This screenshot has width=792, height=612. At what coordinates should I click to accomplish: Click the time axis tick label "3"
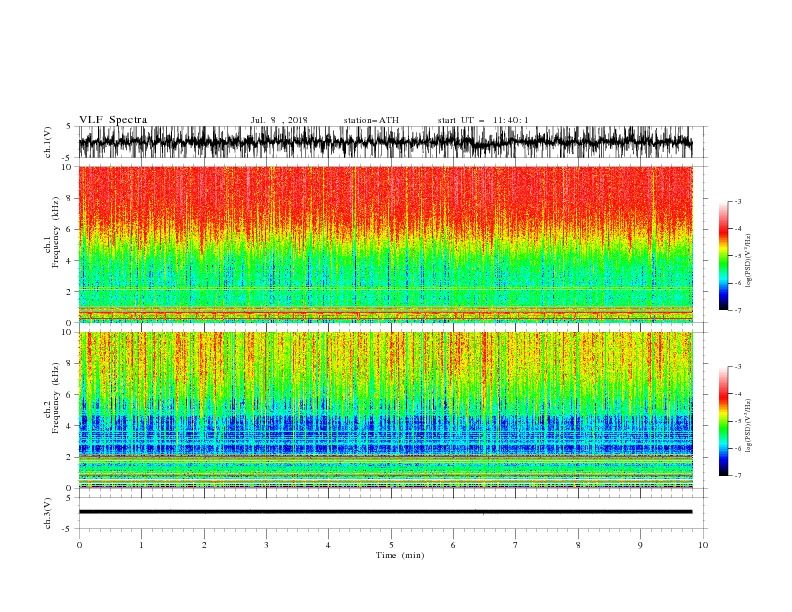coord(266,545)
